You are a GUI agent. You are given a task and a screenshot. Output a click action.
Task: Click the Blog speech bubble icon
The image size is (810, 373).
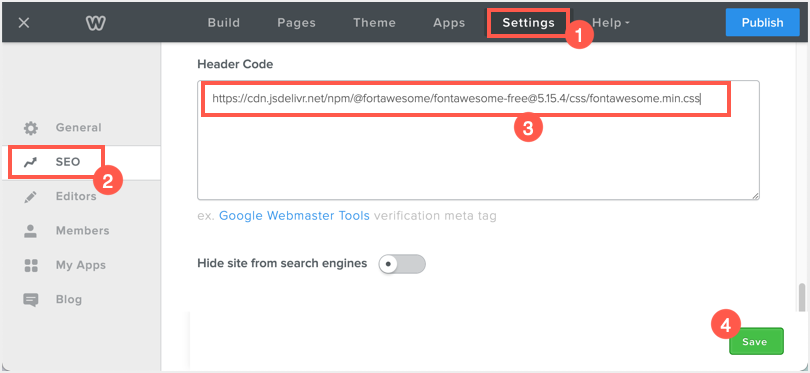[x=31, y=300]
